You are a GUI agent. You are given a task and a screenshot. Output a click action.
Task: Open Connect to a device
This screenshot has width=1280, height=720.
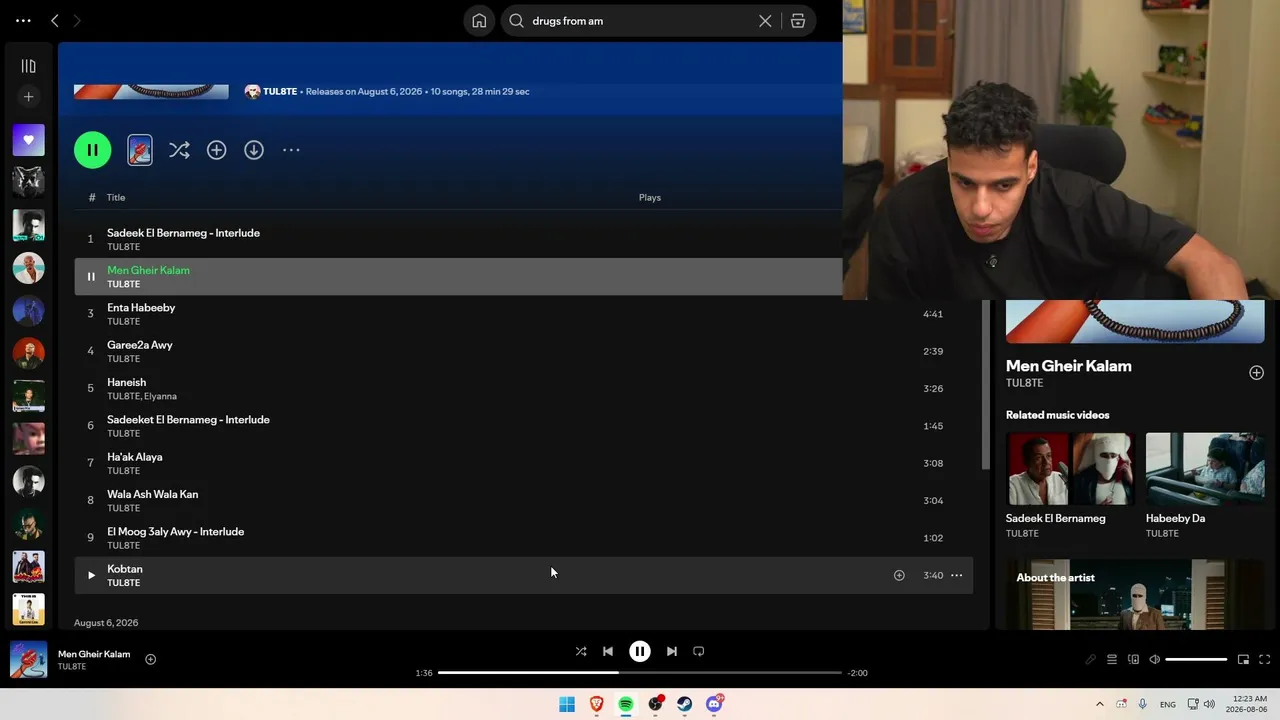pos(1134,660)
